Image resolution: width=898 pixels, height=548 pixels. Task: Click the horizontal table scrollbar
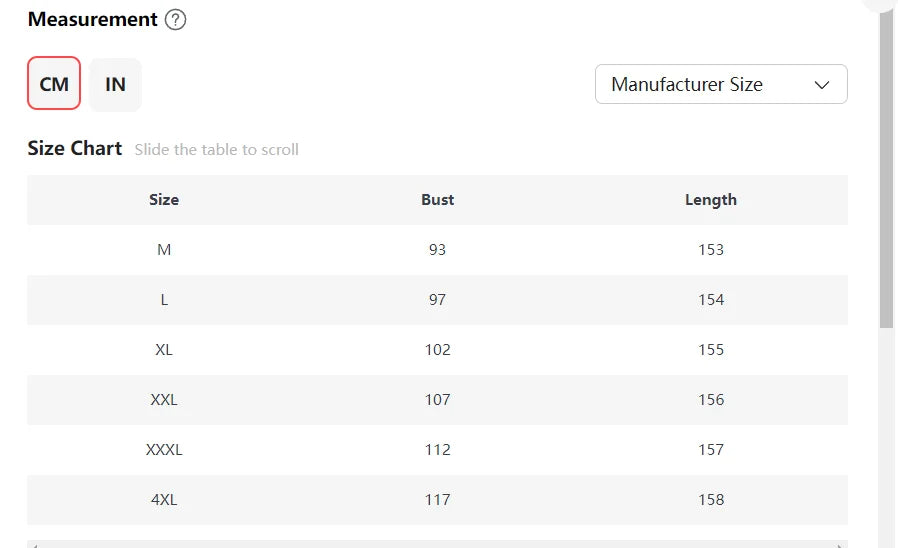(437, 544)
